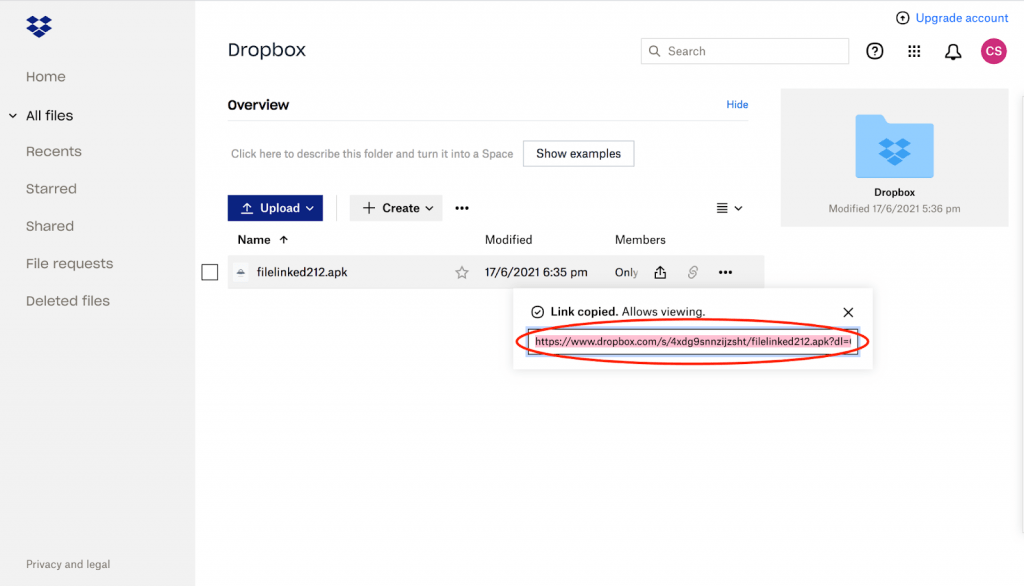
Task: Click the search magnifier icon
Action: [654, 51]
